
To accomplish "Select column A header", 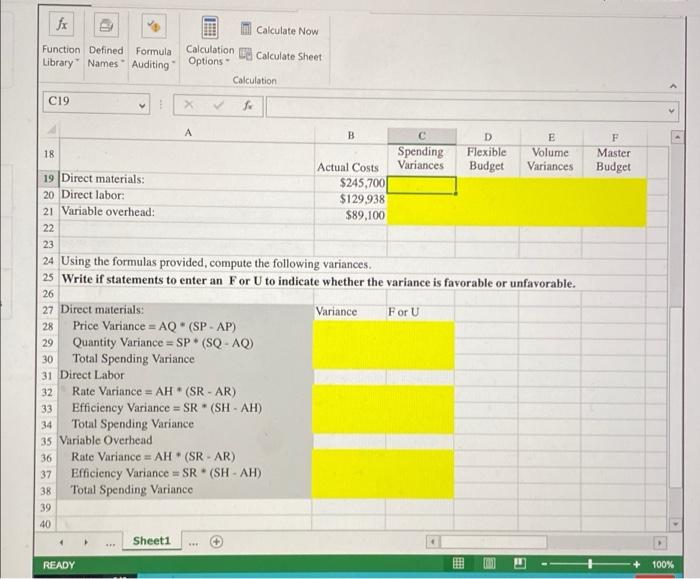I will pos(188,133).
